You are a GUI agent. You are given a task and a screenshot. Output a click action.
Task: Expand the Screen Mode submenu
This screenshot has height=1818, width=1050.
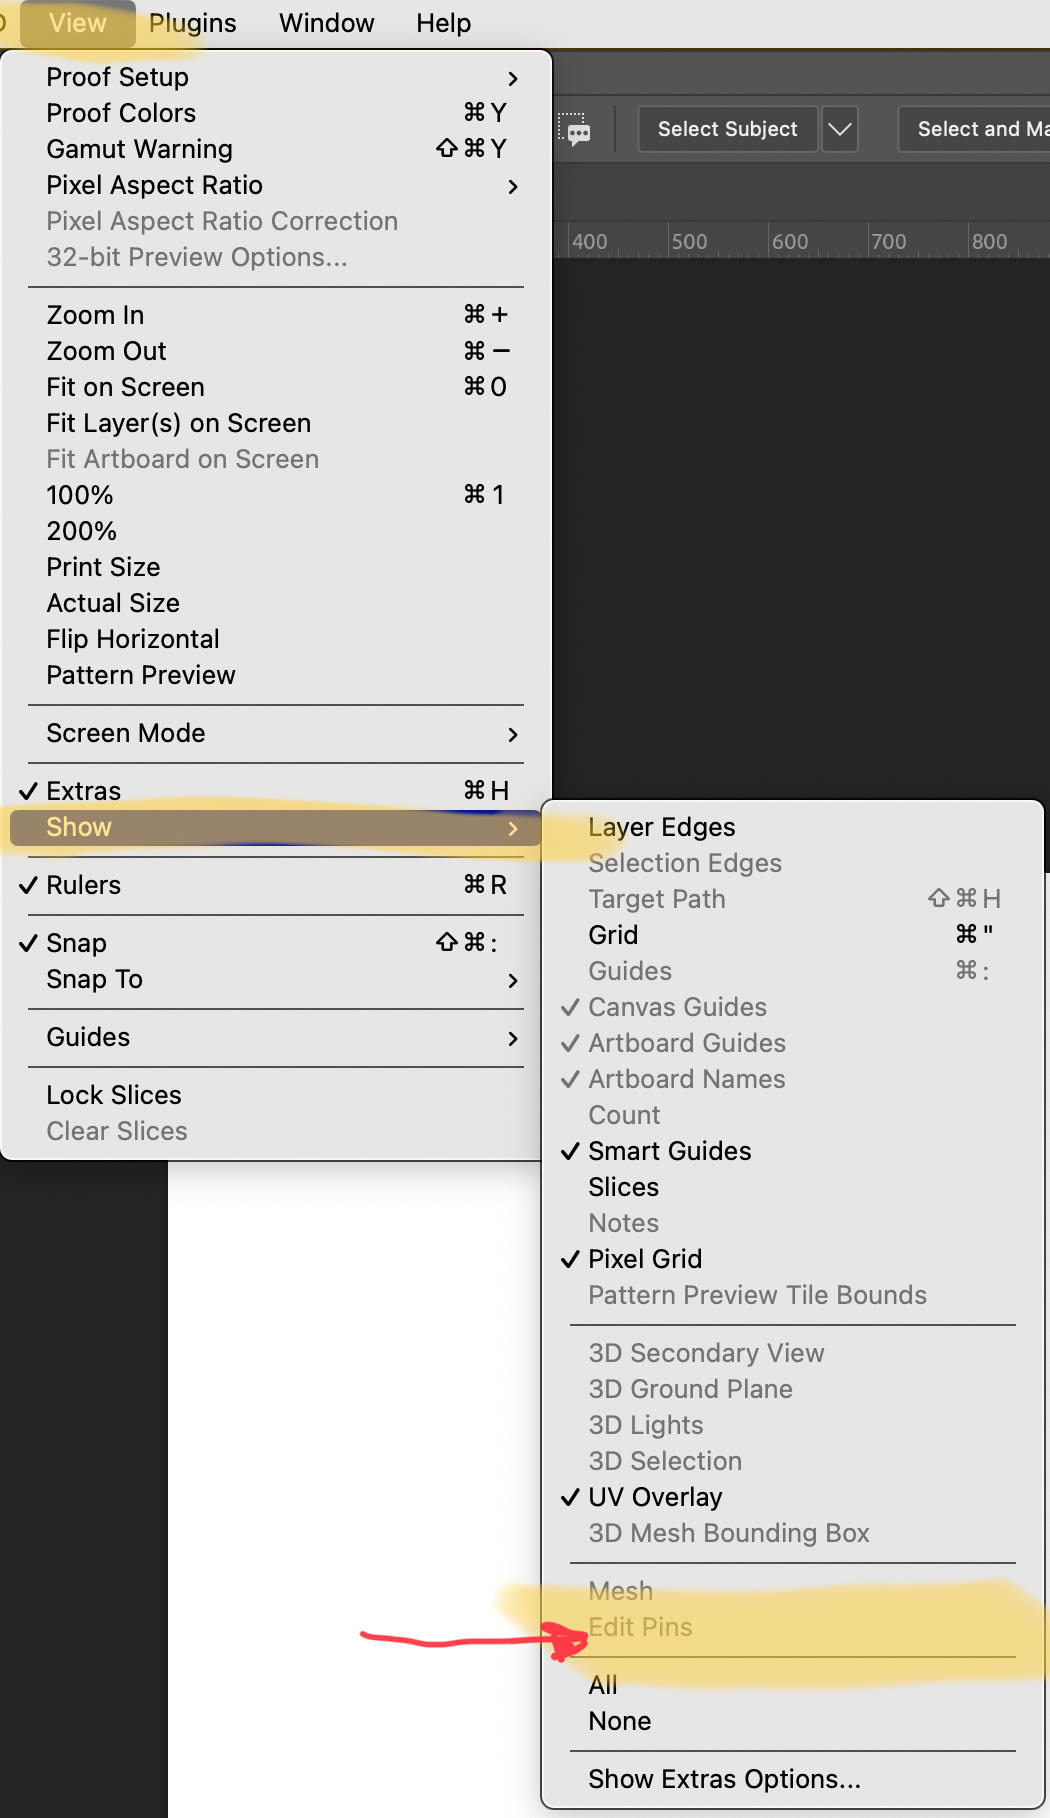[x=126, y=733]
